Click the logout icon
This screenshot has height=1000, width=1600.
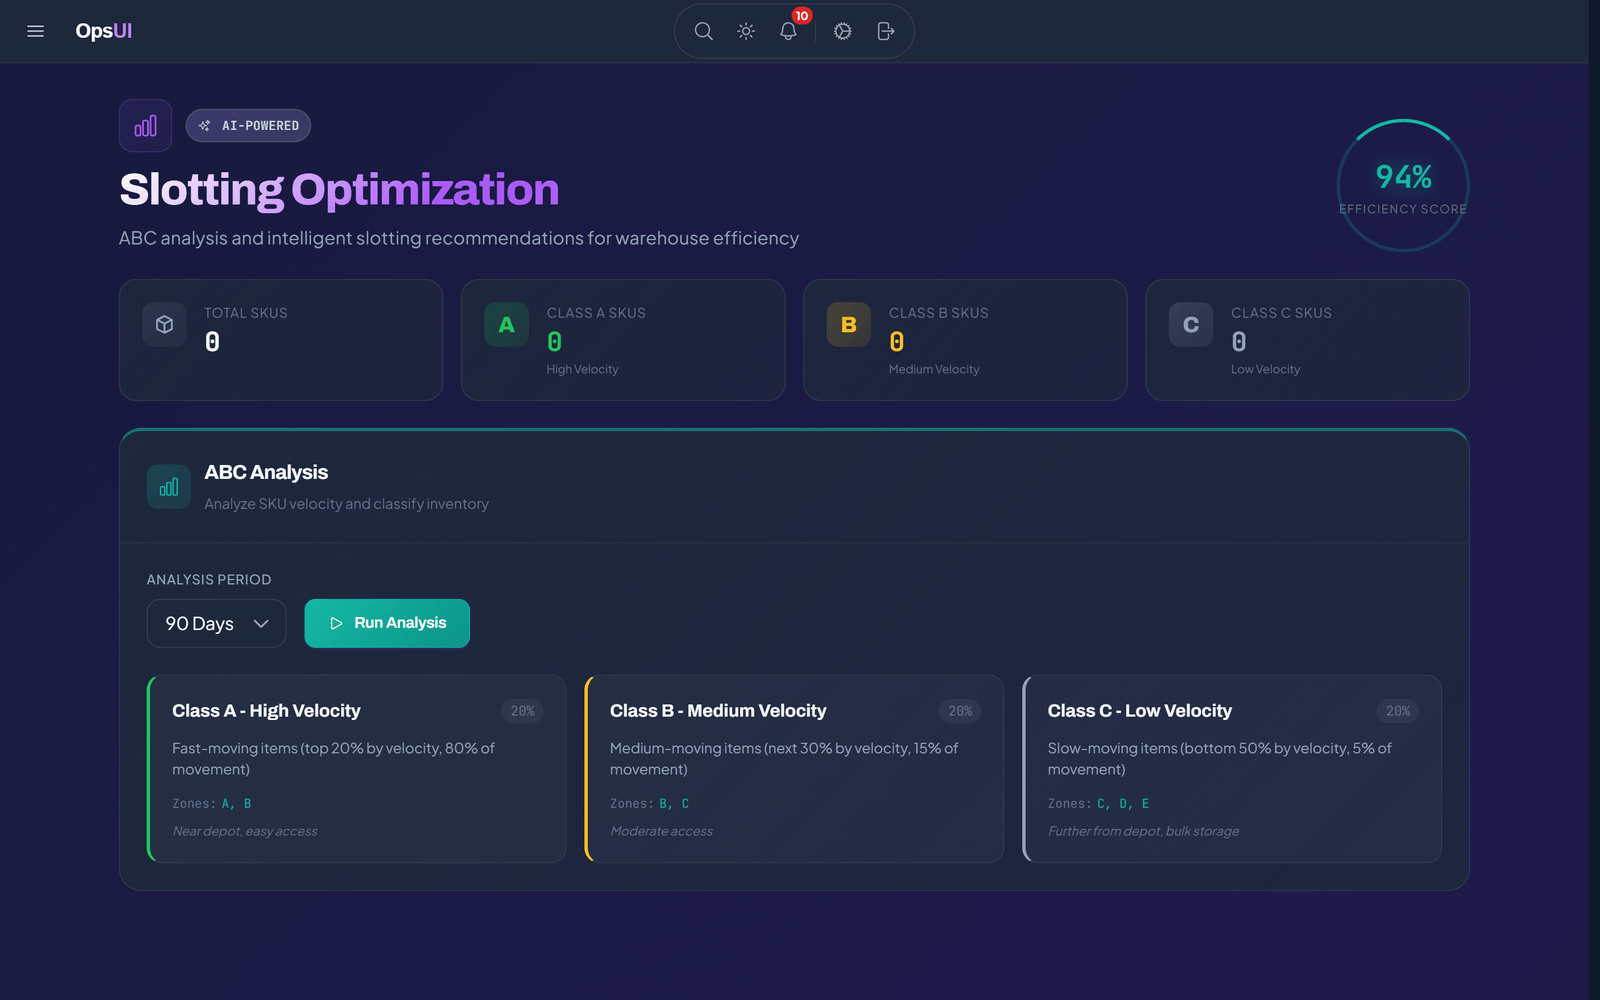(x=885, y=31)
